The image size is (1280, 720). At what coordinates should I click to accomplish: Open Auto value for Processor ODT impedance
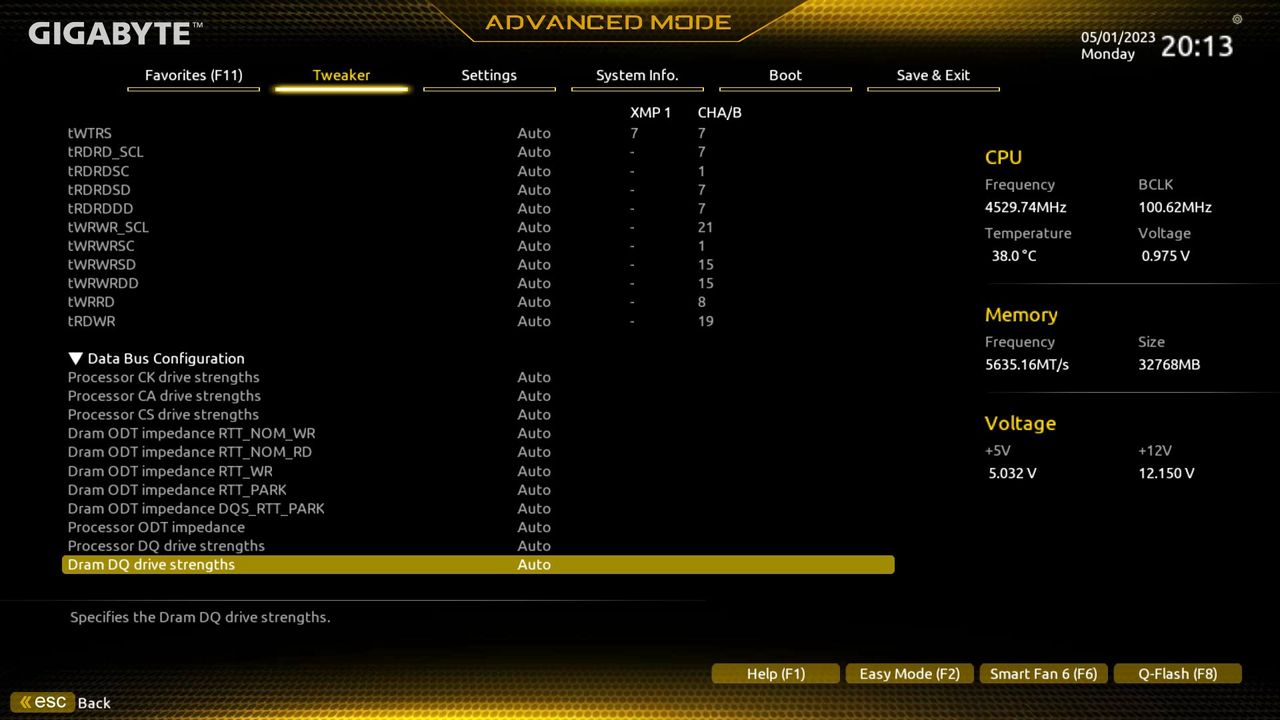534,527
